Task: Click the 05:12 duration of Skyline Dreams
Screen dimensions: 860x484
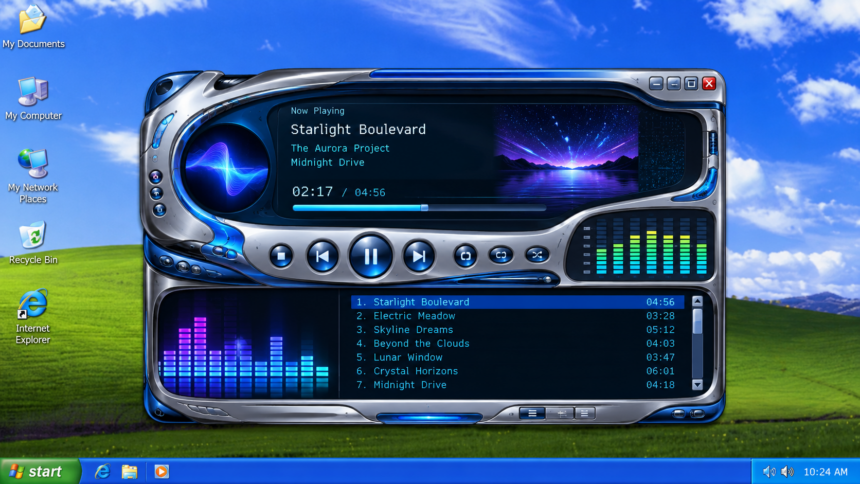Action: pyautogui.click(x=660, y=330)
